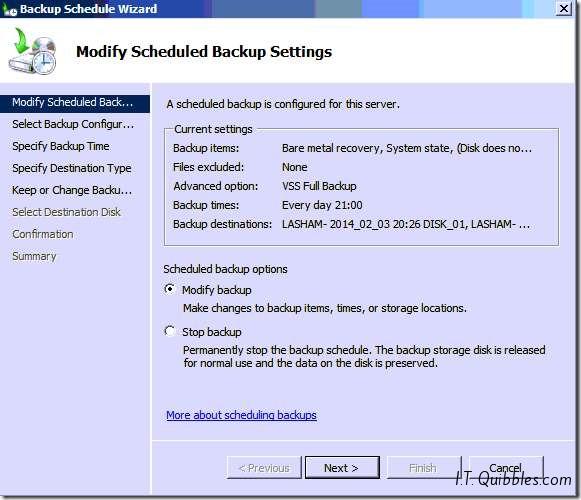The height and width of the screenshot is (500, 581).
Task: Click the Select Destination Disk step
Action: click(x=66, y=212)
